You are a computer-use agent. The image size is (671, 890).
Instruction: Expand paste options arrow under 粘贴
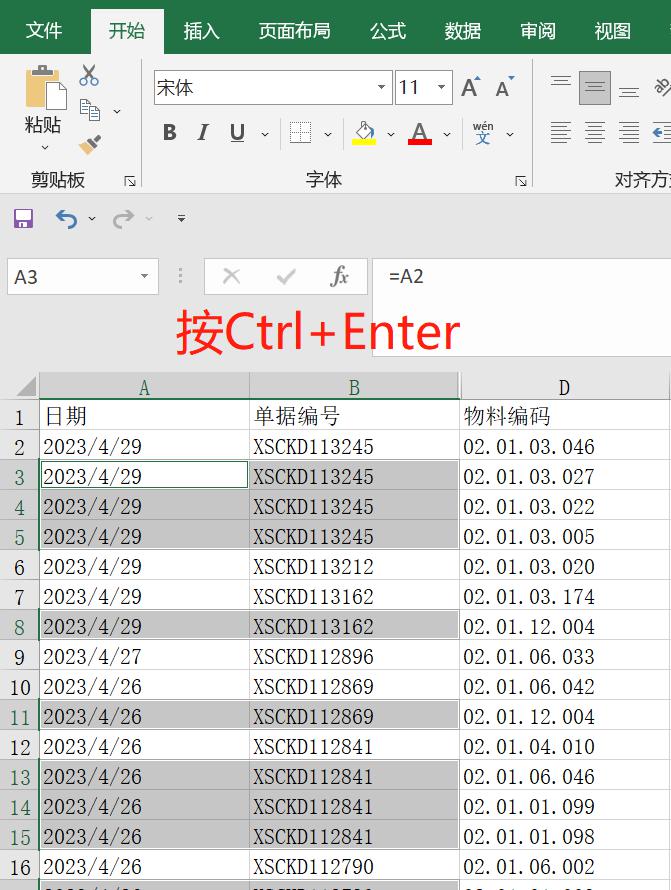45,148
